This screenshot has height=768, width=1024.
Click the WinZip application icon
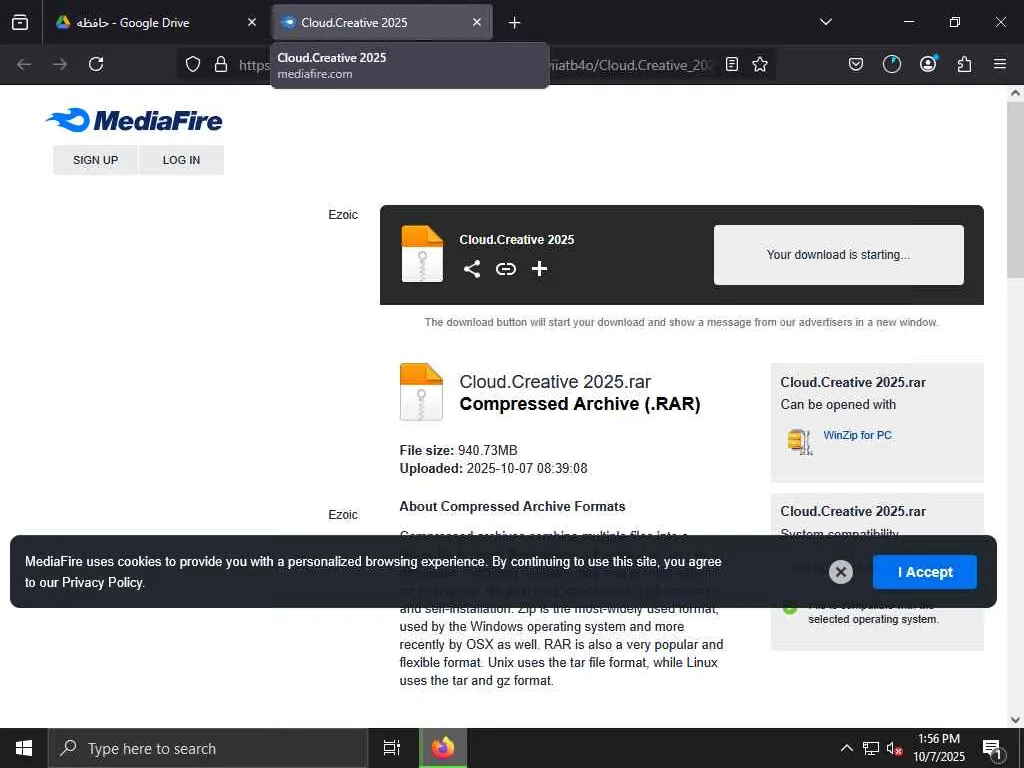point(799,442)
